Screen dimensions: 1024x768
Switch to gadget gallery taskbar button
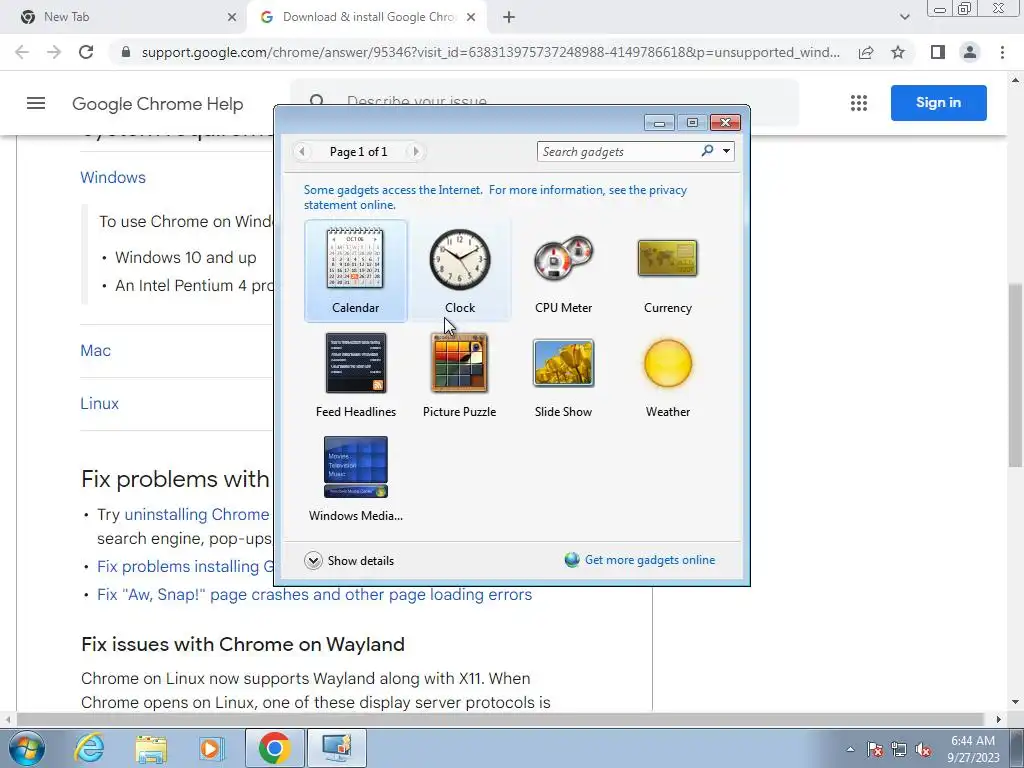336,748
